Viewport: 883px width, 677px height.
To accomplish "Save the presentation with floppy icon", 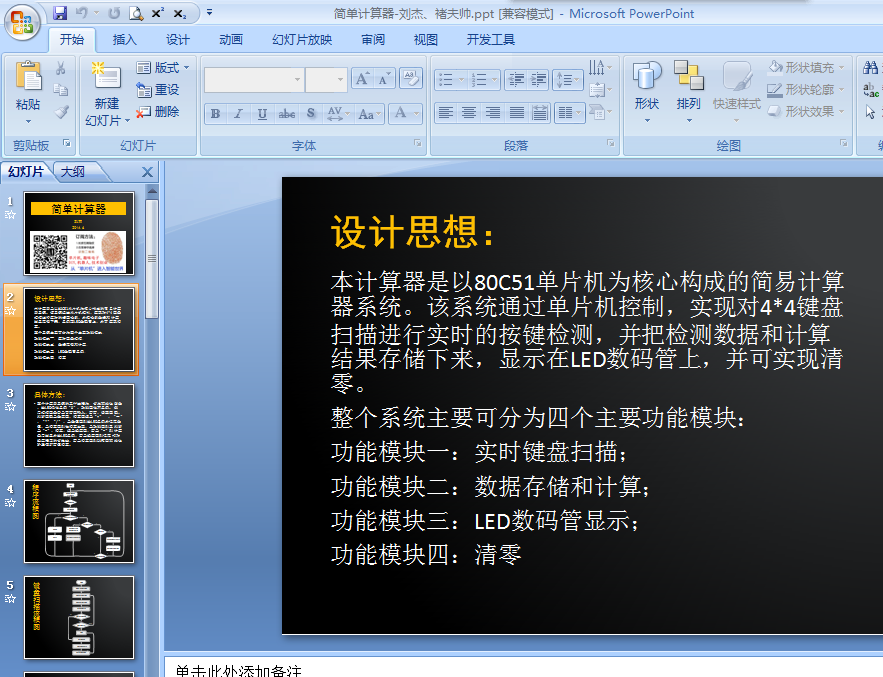I will (60, 12).
